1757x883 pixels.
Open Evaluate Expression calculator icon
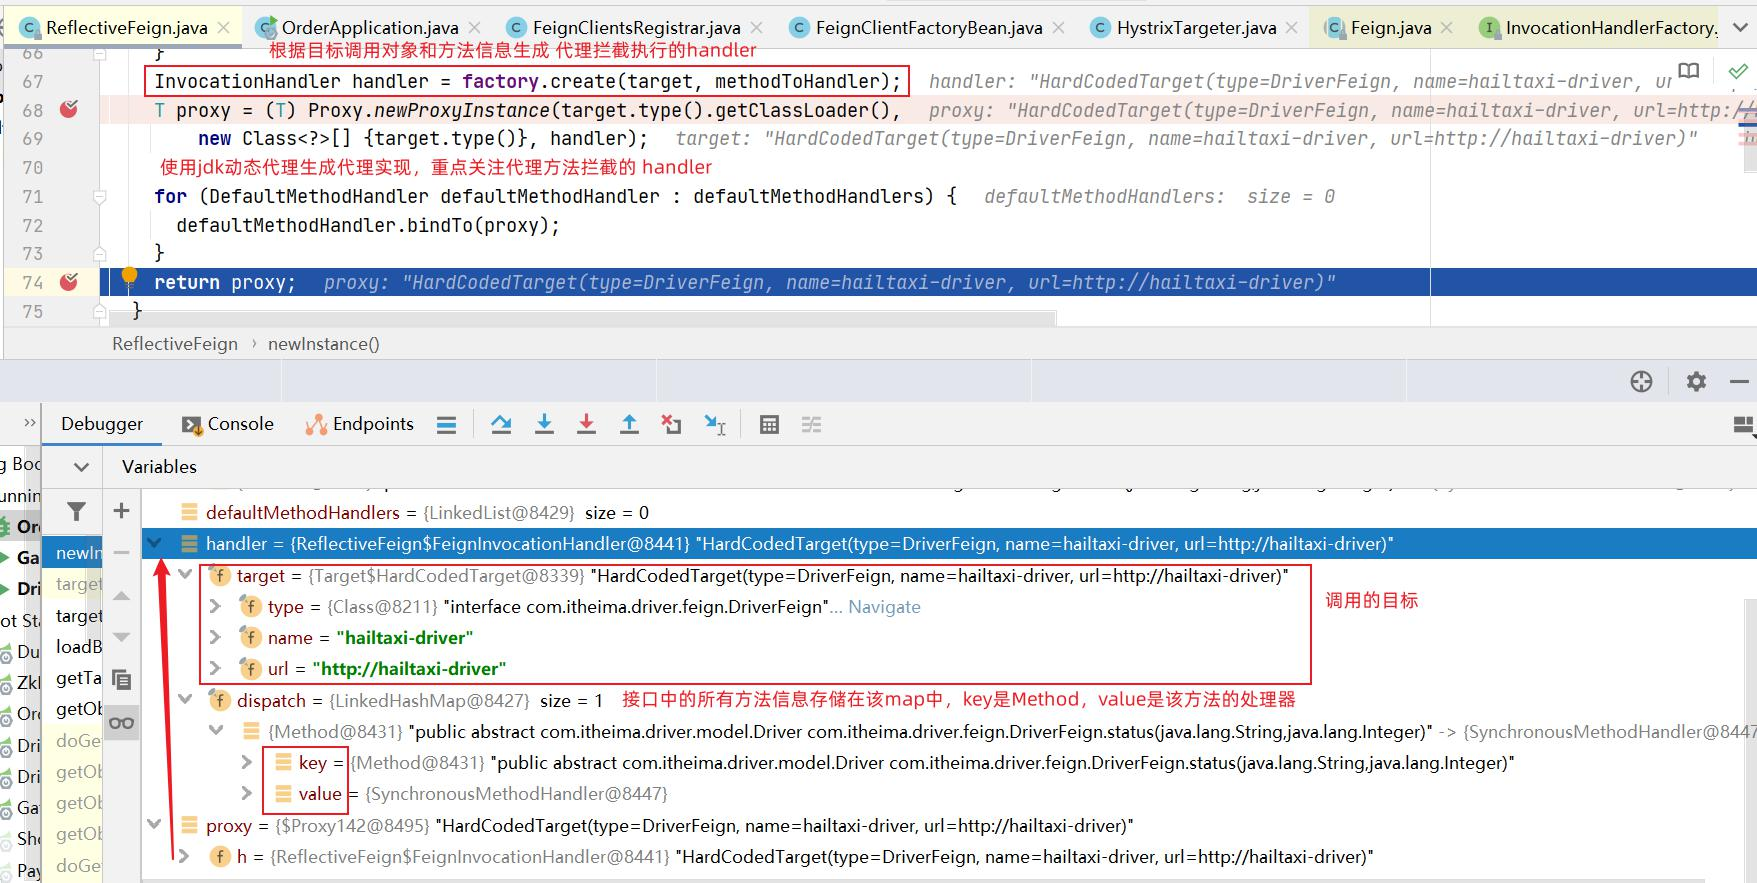pyautogui.click(x=769, y=425)
